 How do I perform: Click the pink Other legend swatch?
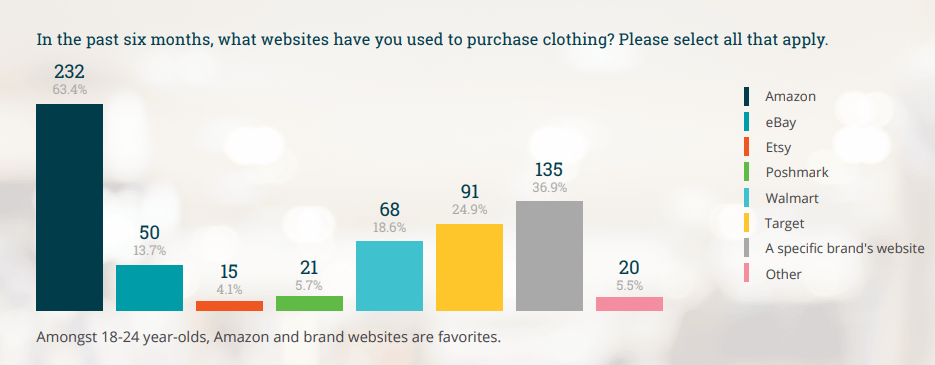[746, 274]
